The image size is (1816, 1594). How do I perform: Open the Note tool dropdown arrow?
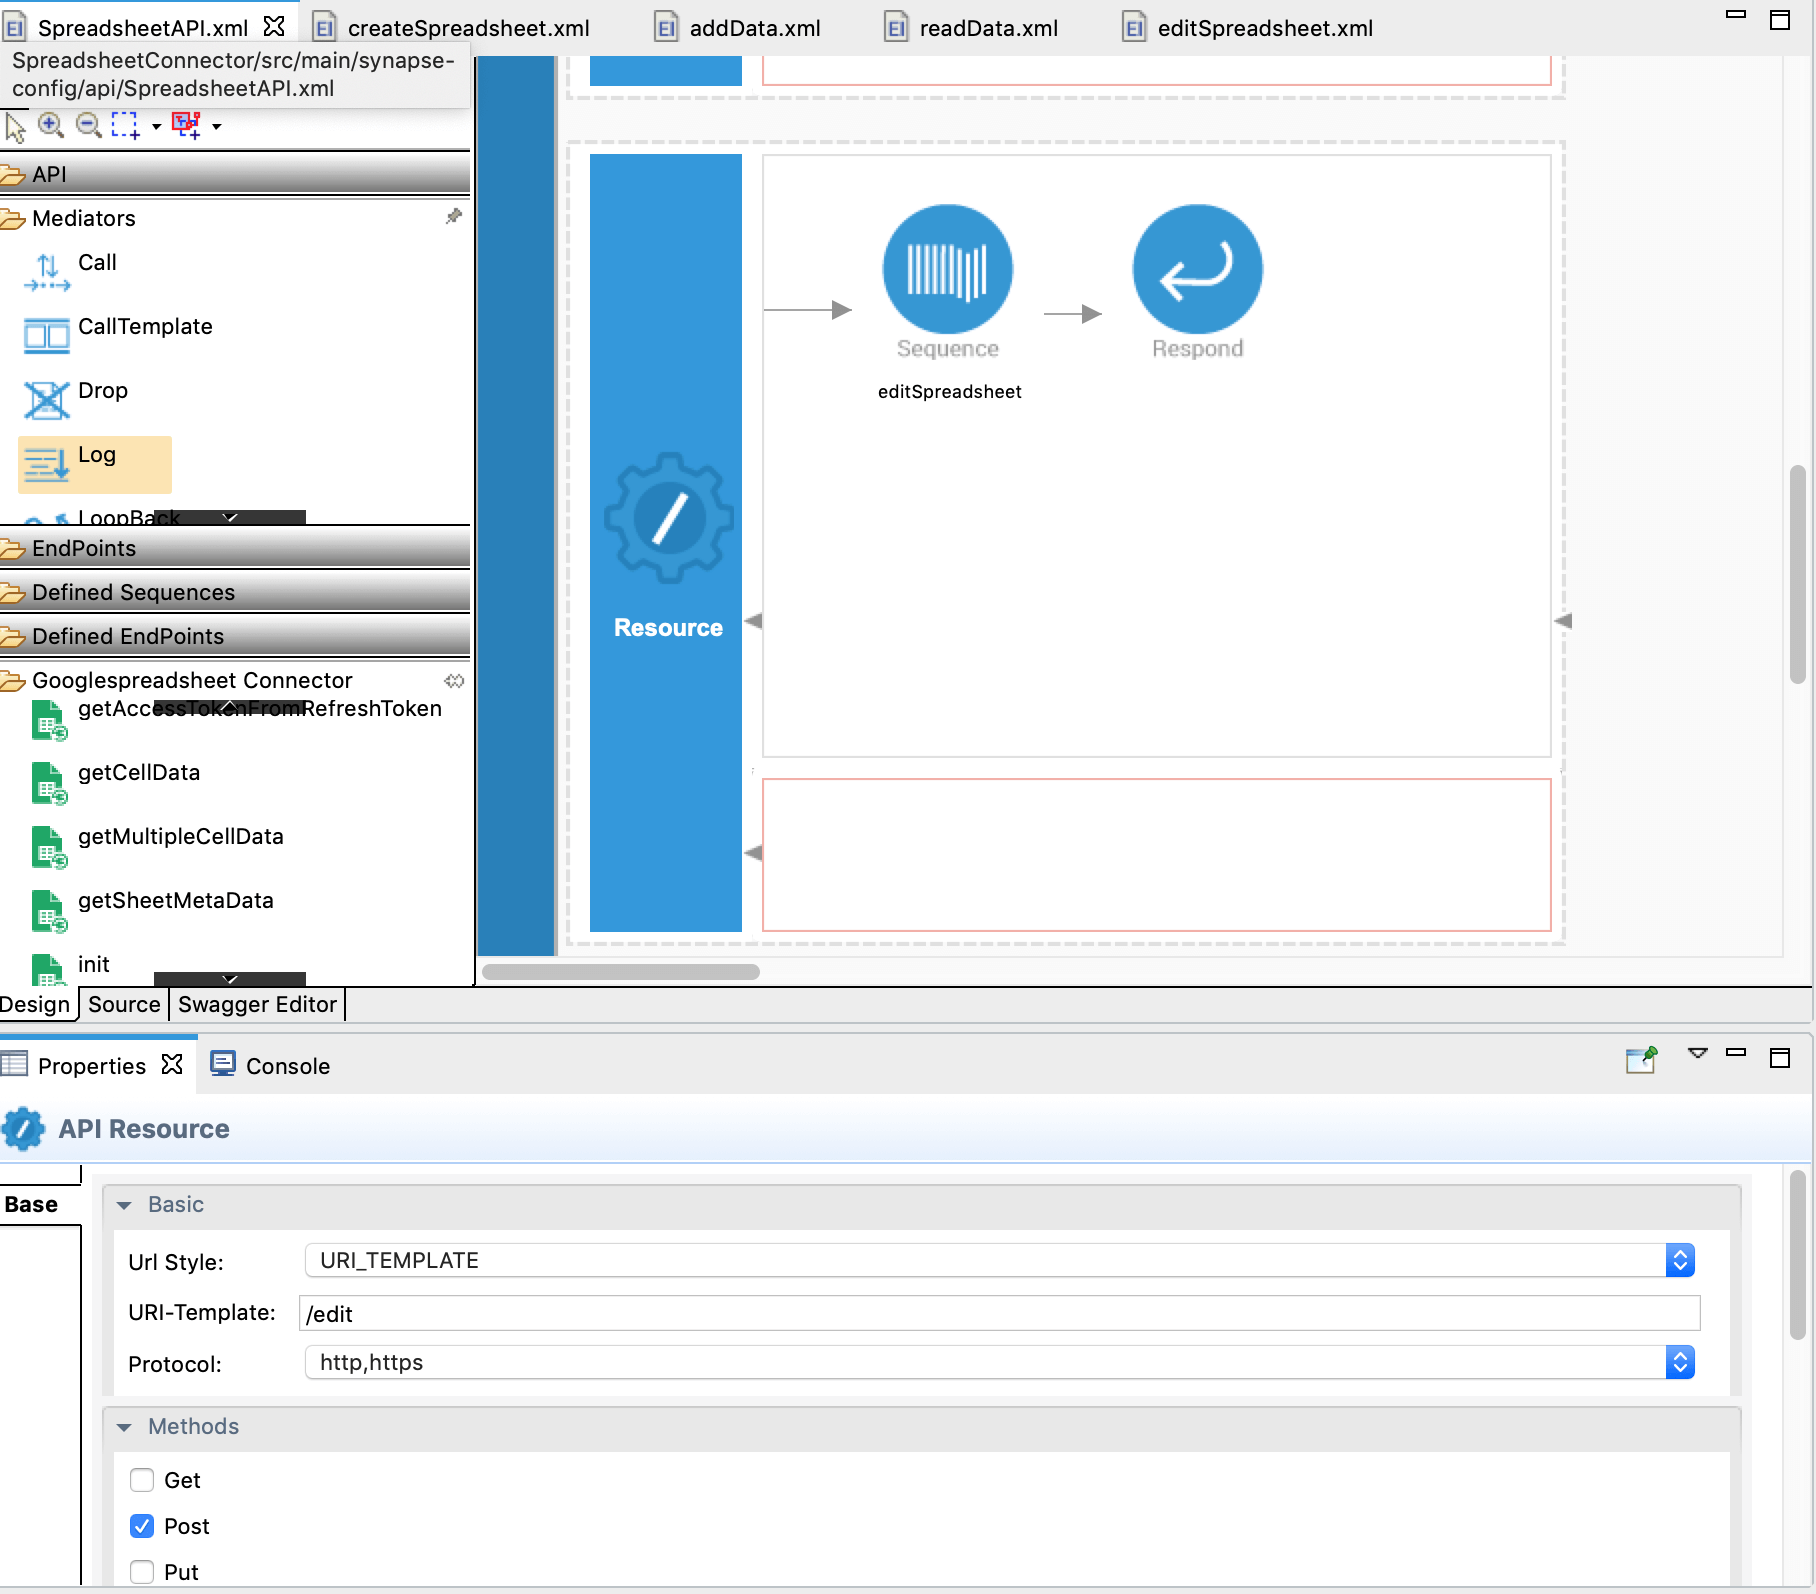(216, 127)
